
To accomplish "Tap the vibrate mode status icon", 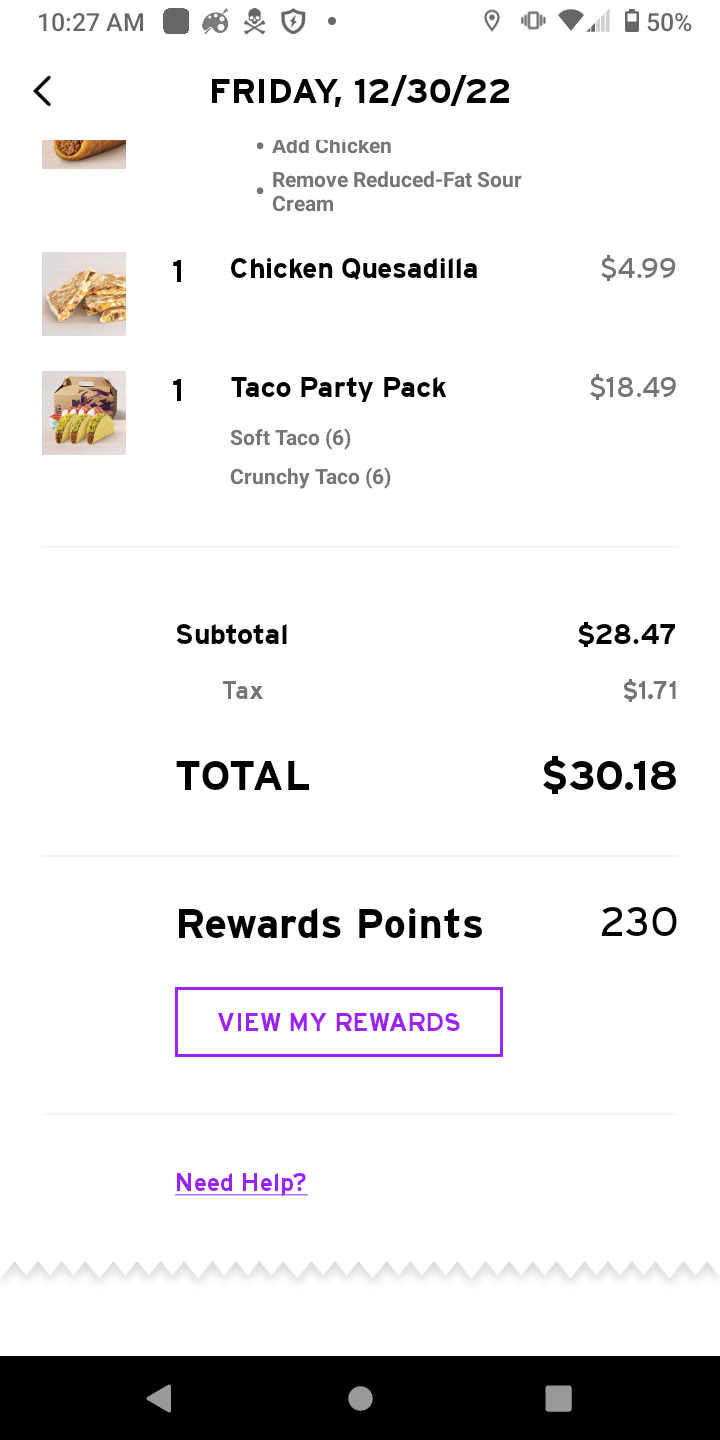I will [531, 22].
